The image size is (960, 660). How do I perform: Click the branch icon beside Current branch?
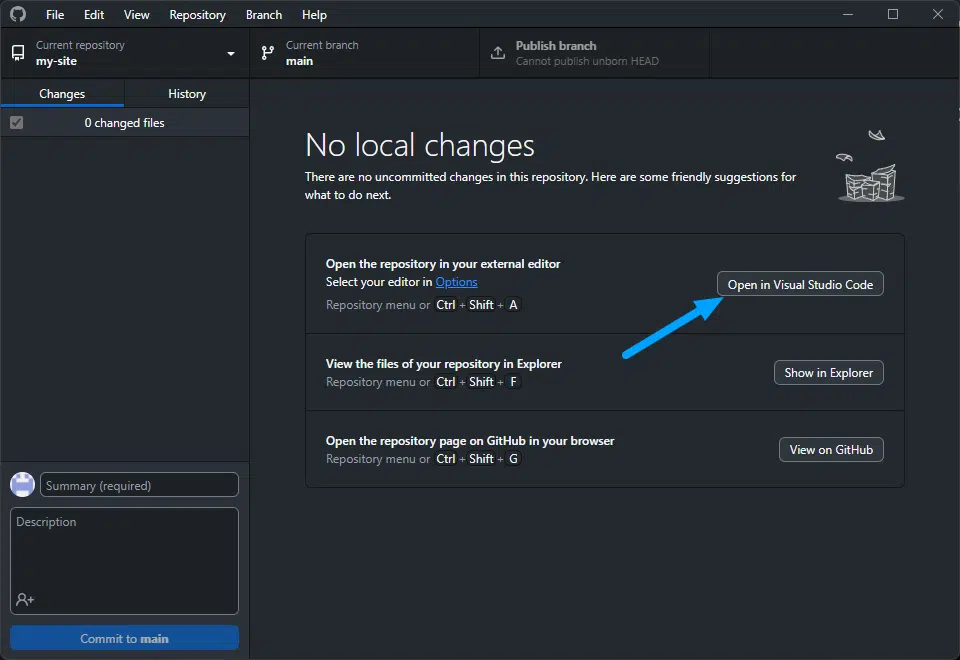[x=268, y=53]
